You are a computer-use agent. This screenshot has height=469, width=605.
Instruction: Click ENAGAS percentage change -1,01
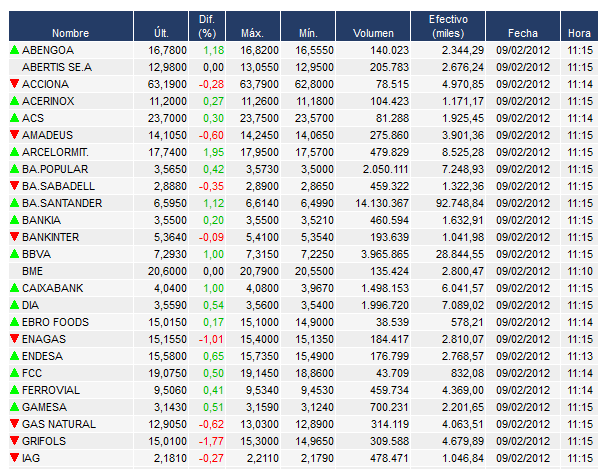(x=211, y=339)
